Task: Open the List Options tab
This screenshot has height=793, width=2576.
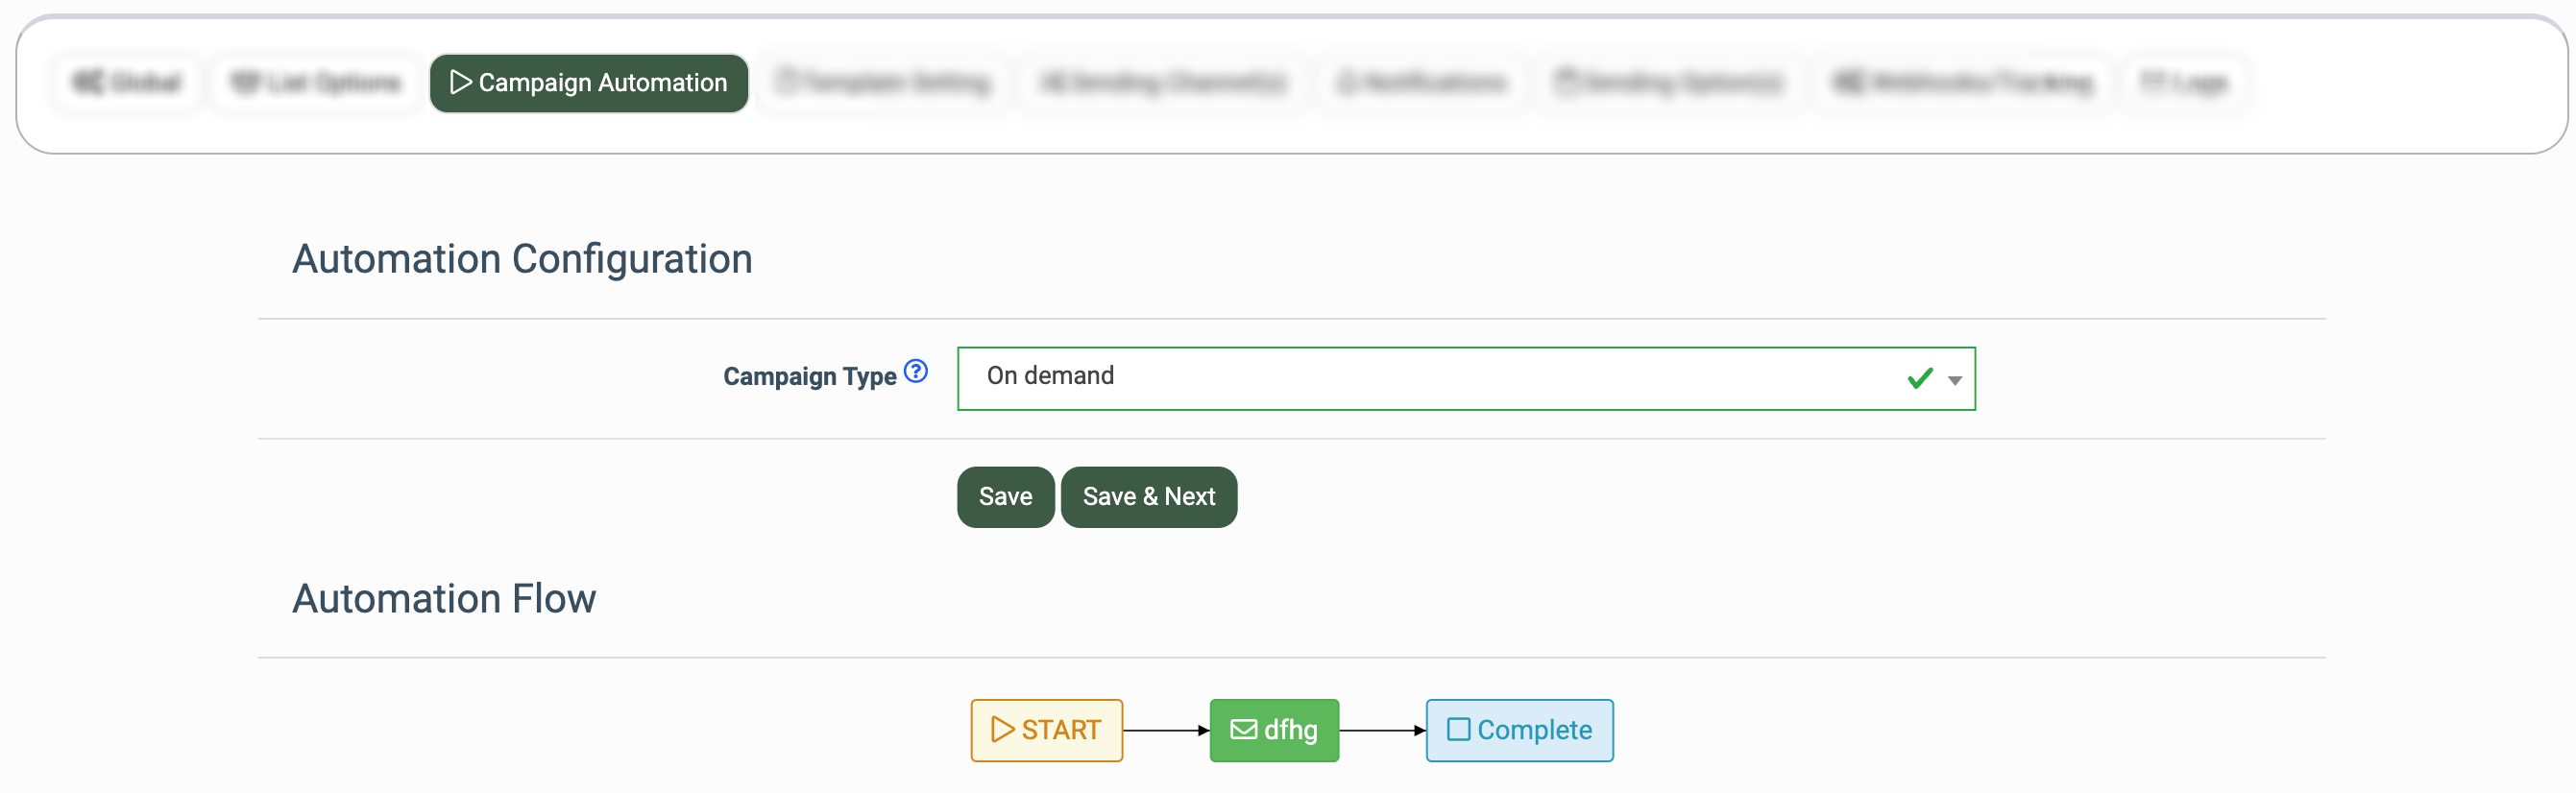Action: pos(315,83)
